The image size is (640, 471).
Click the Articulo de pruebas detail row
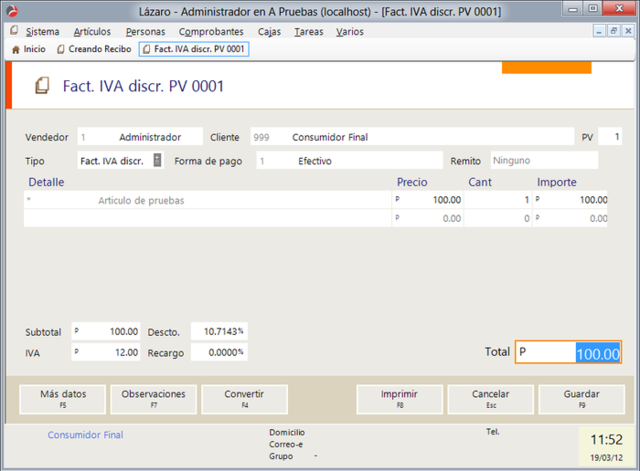207,200
